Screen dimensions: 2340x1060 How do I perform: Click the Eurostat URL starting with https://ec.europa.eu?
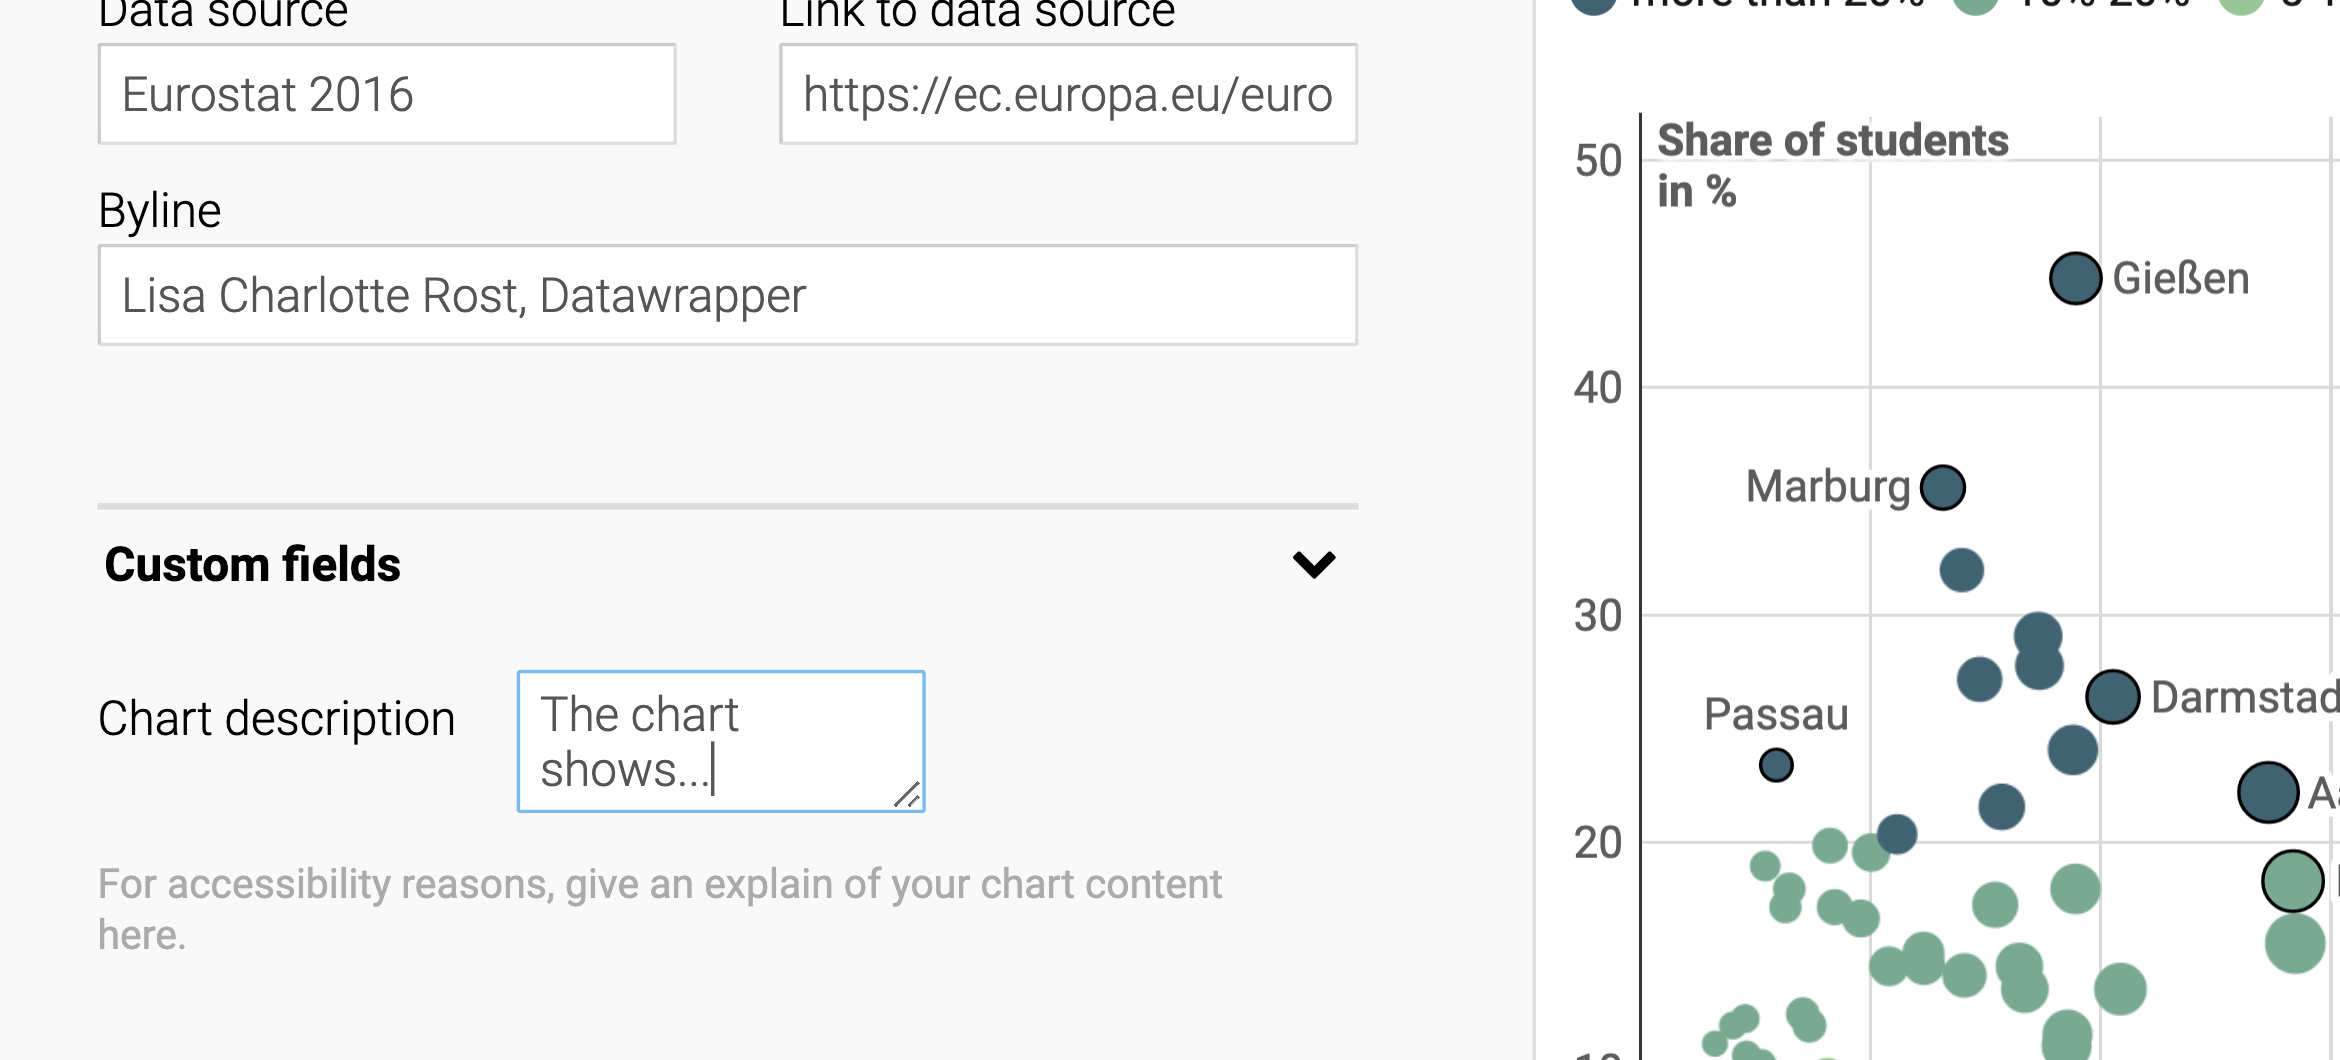tap(1066, 95)
